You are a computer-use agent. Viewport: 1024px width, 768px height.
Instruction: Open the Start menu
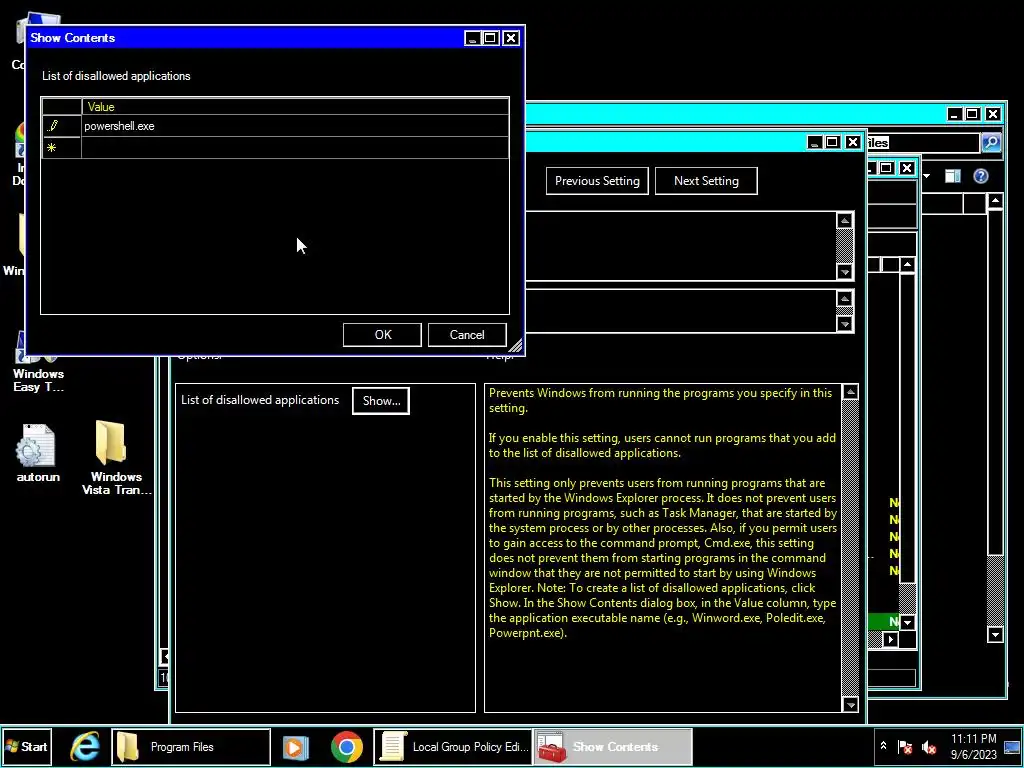point(26,746)
